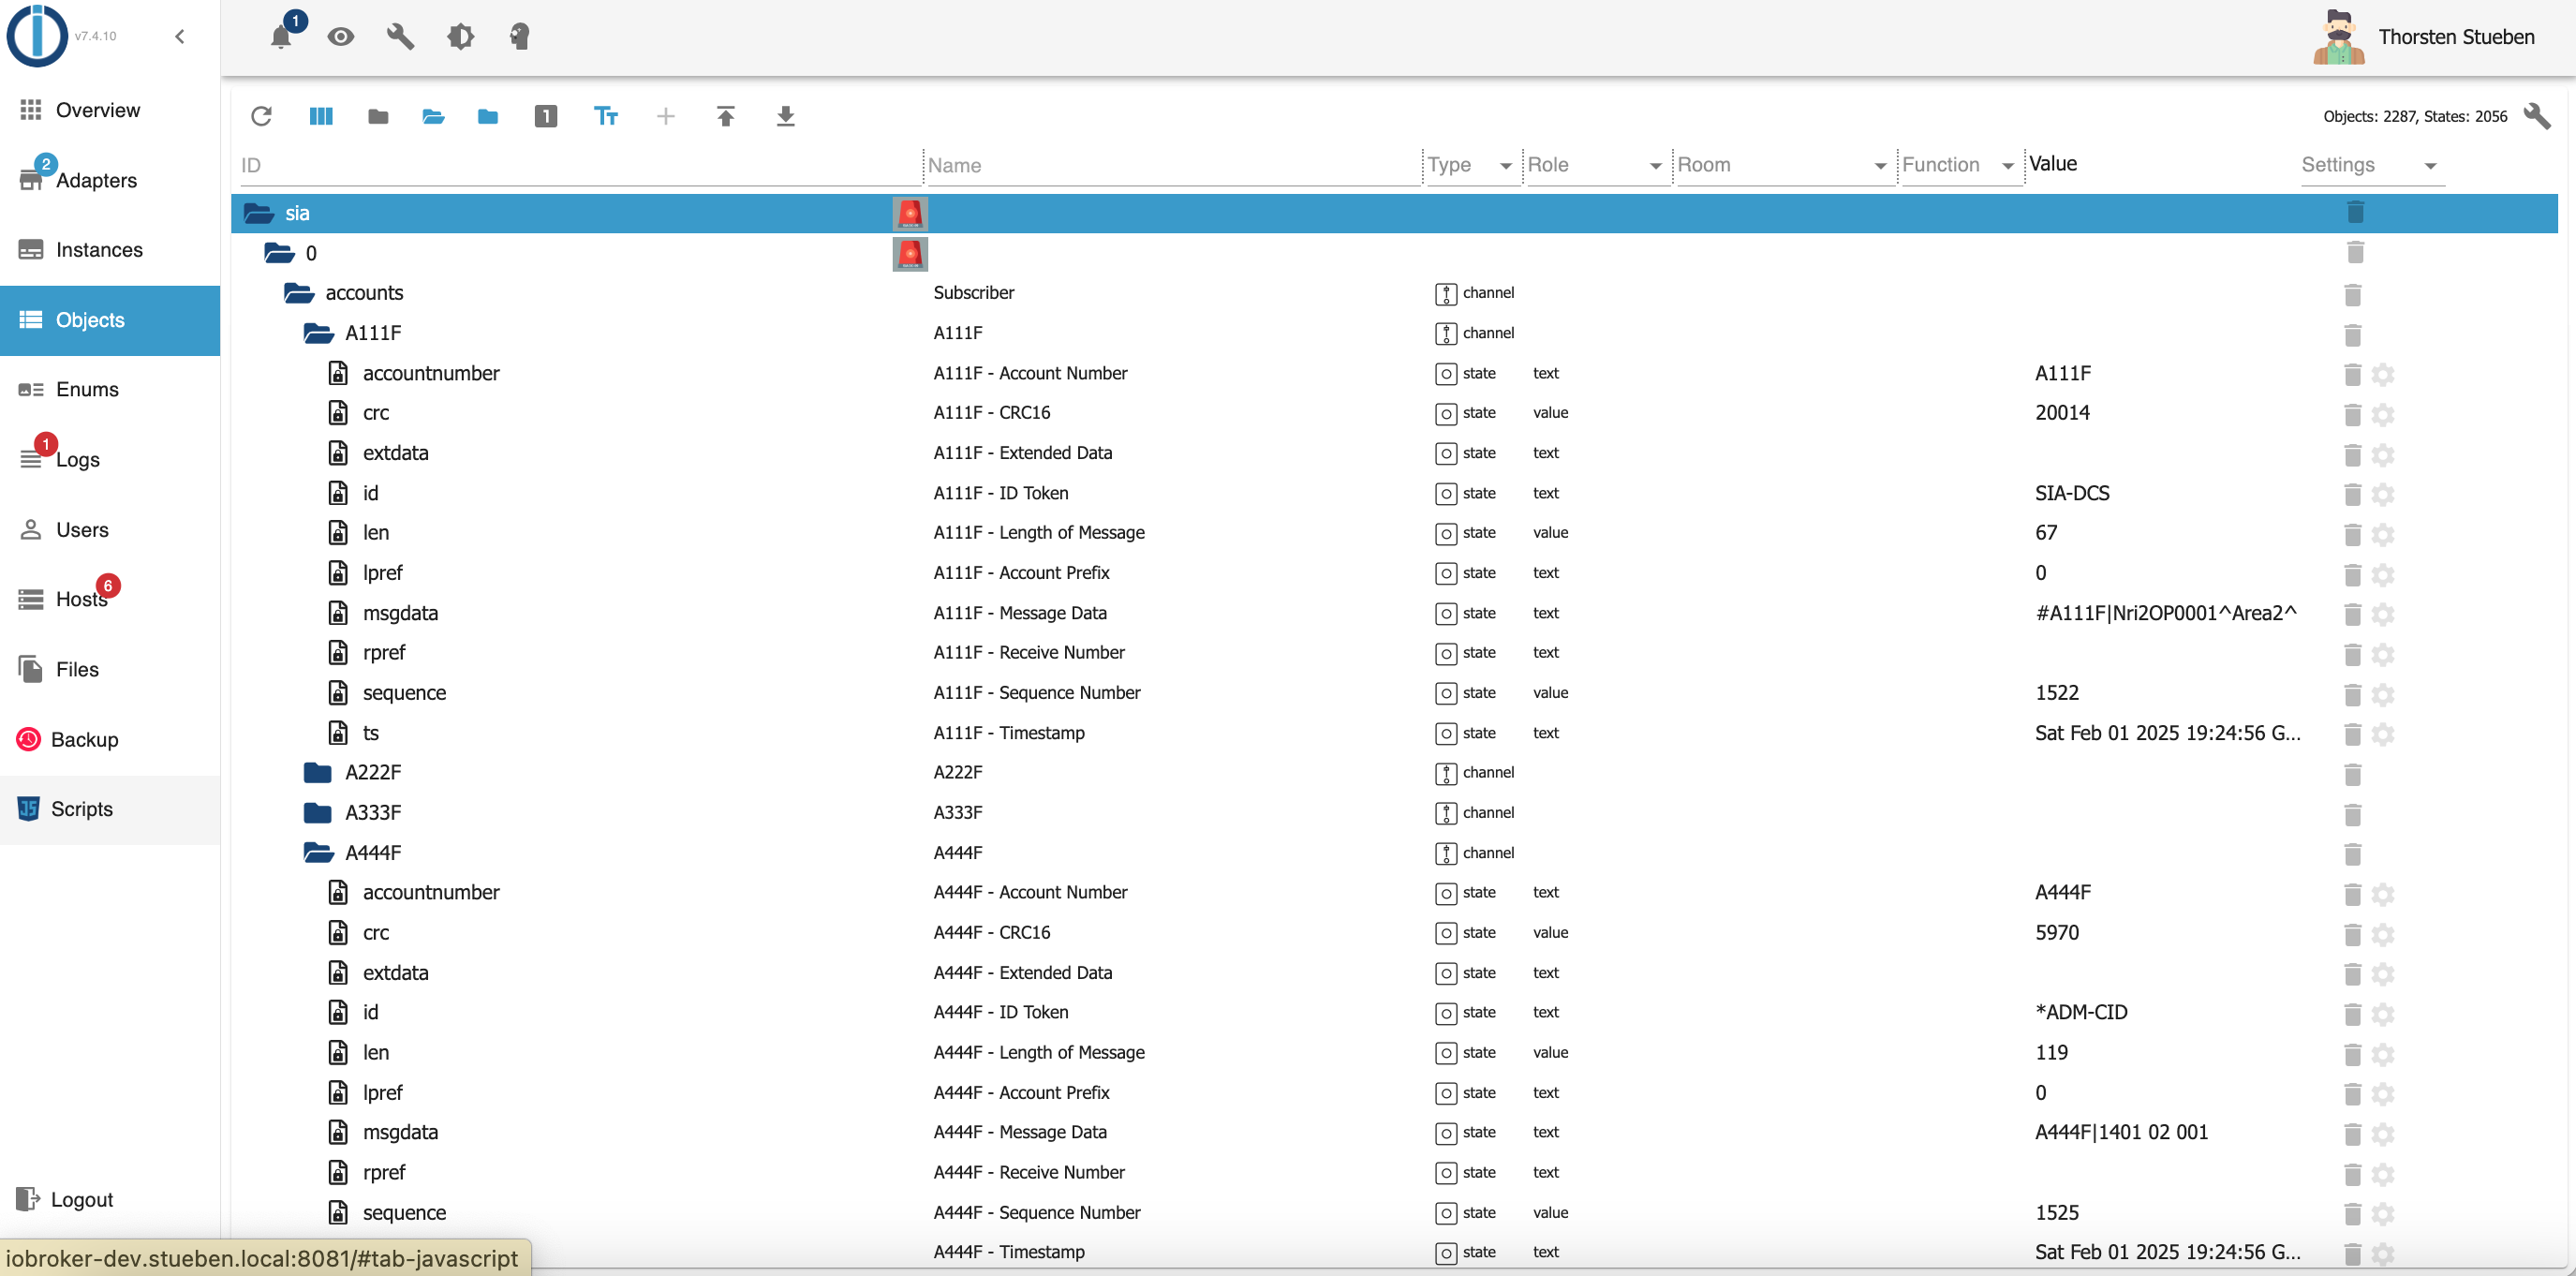
Task: Click the notifications bell icon
Action: (x=281, y=37)
